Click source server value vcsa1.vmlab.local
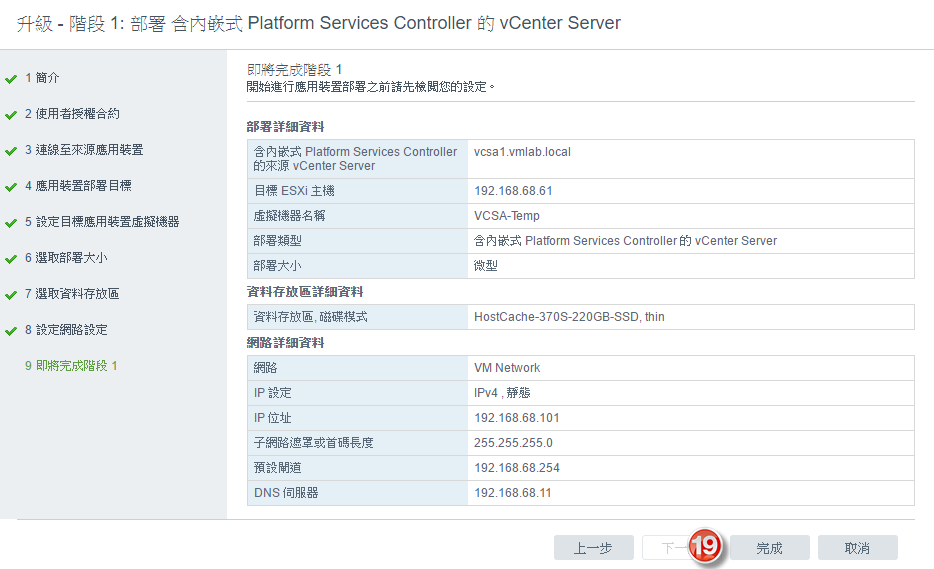 coord(522,152)
